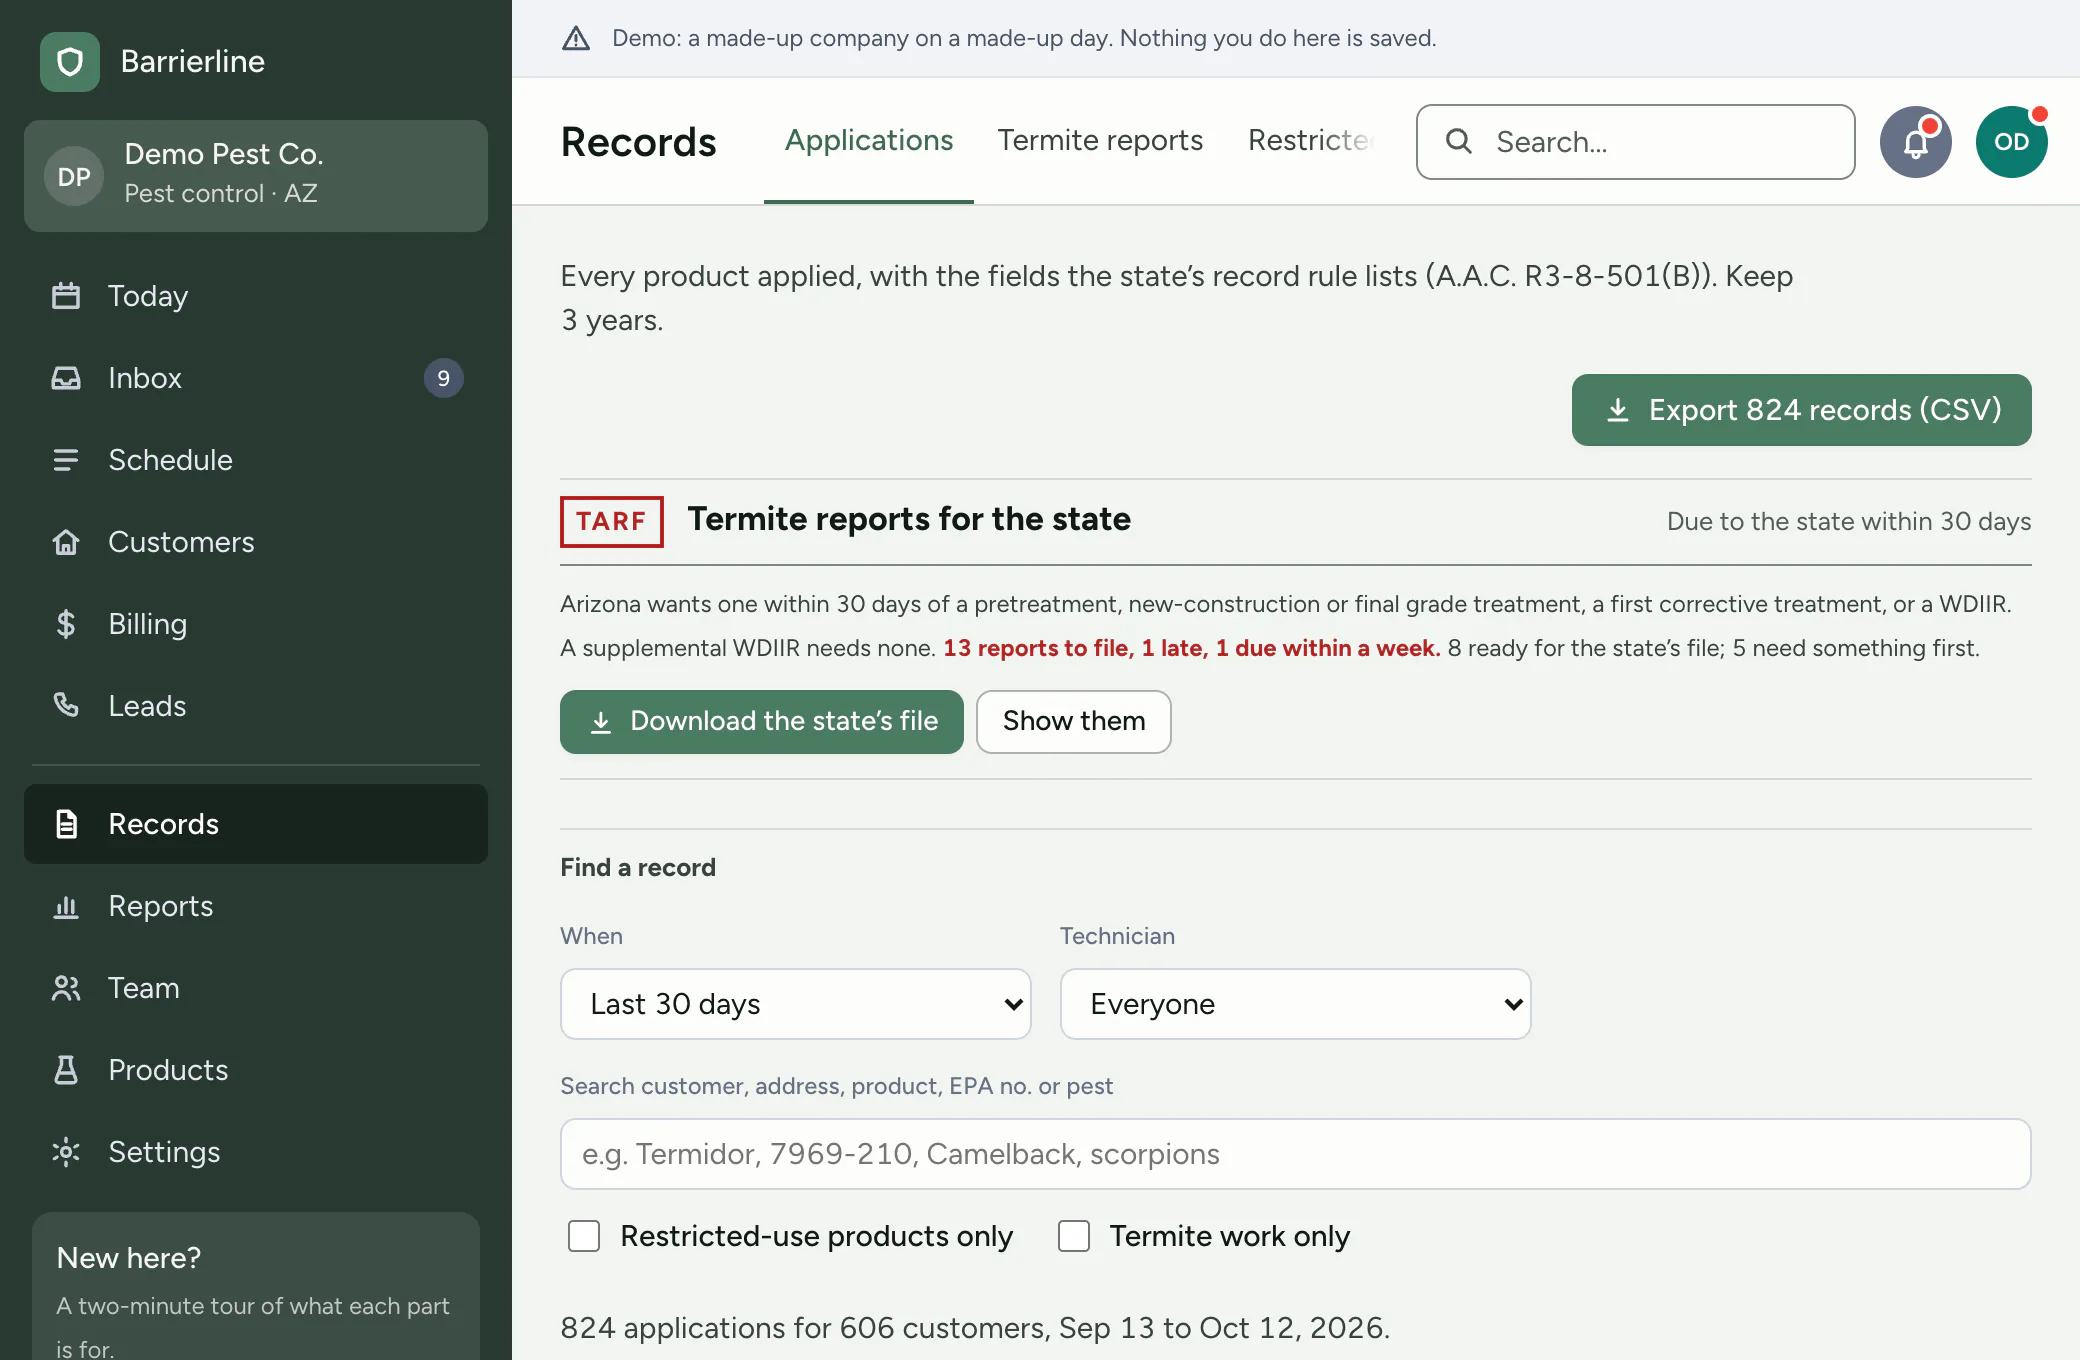Open the OD user avatar menu

tap(2011, 142)
